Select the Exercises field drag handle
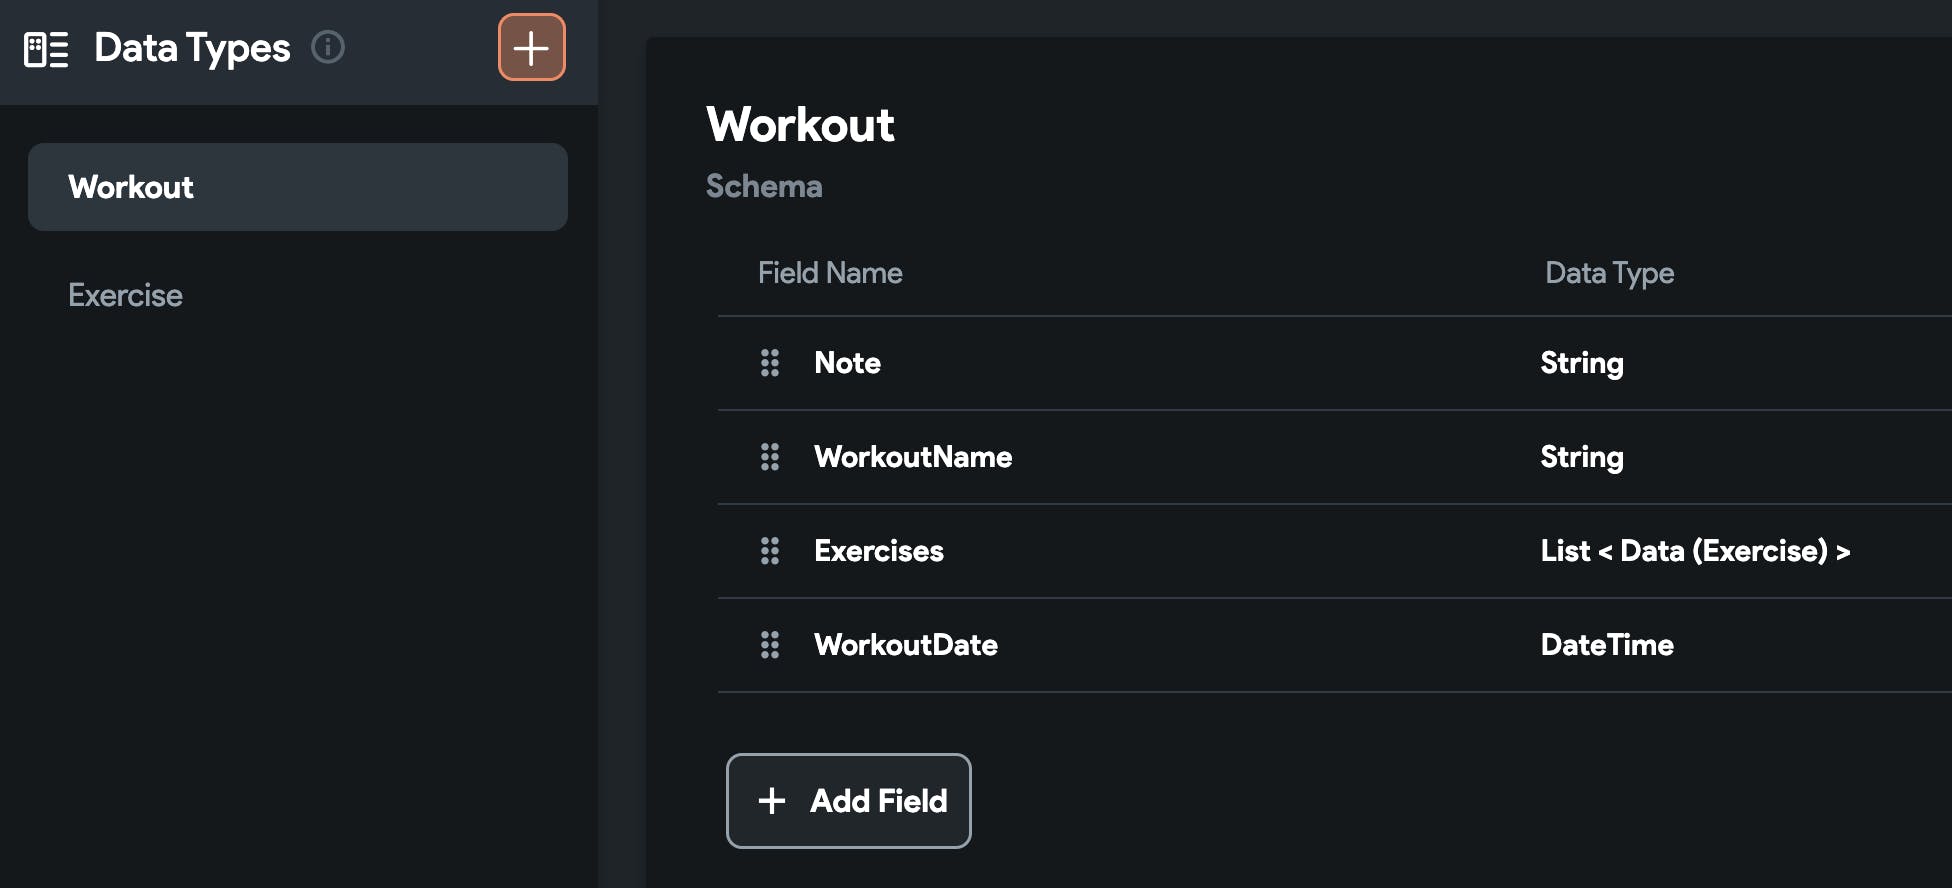The image size is (1952, 888). click(770, 551)
